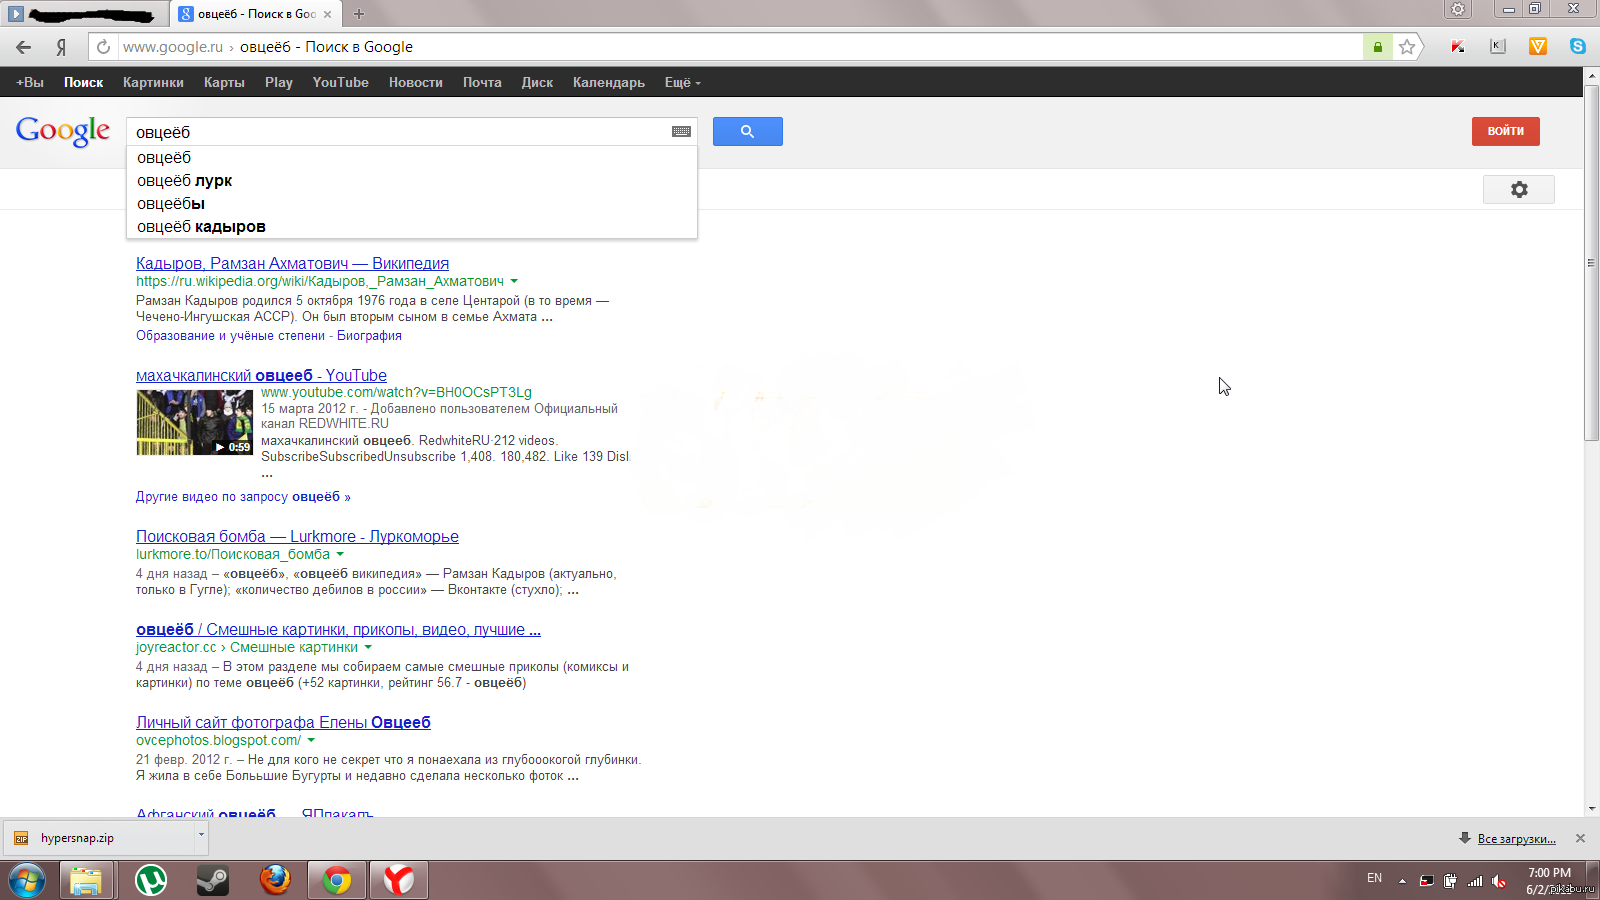Open Карты in Google bar
1600x900 pixels.
pyautogui.click(x=224, y=83)
